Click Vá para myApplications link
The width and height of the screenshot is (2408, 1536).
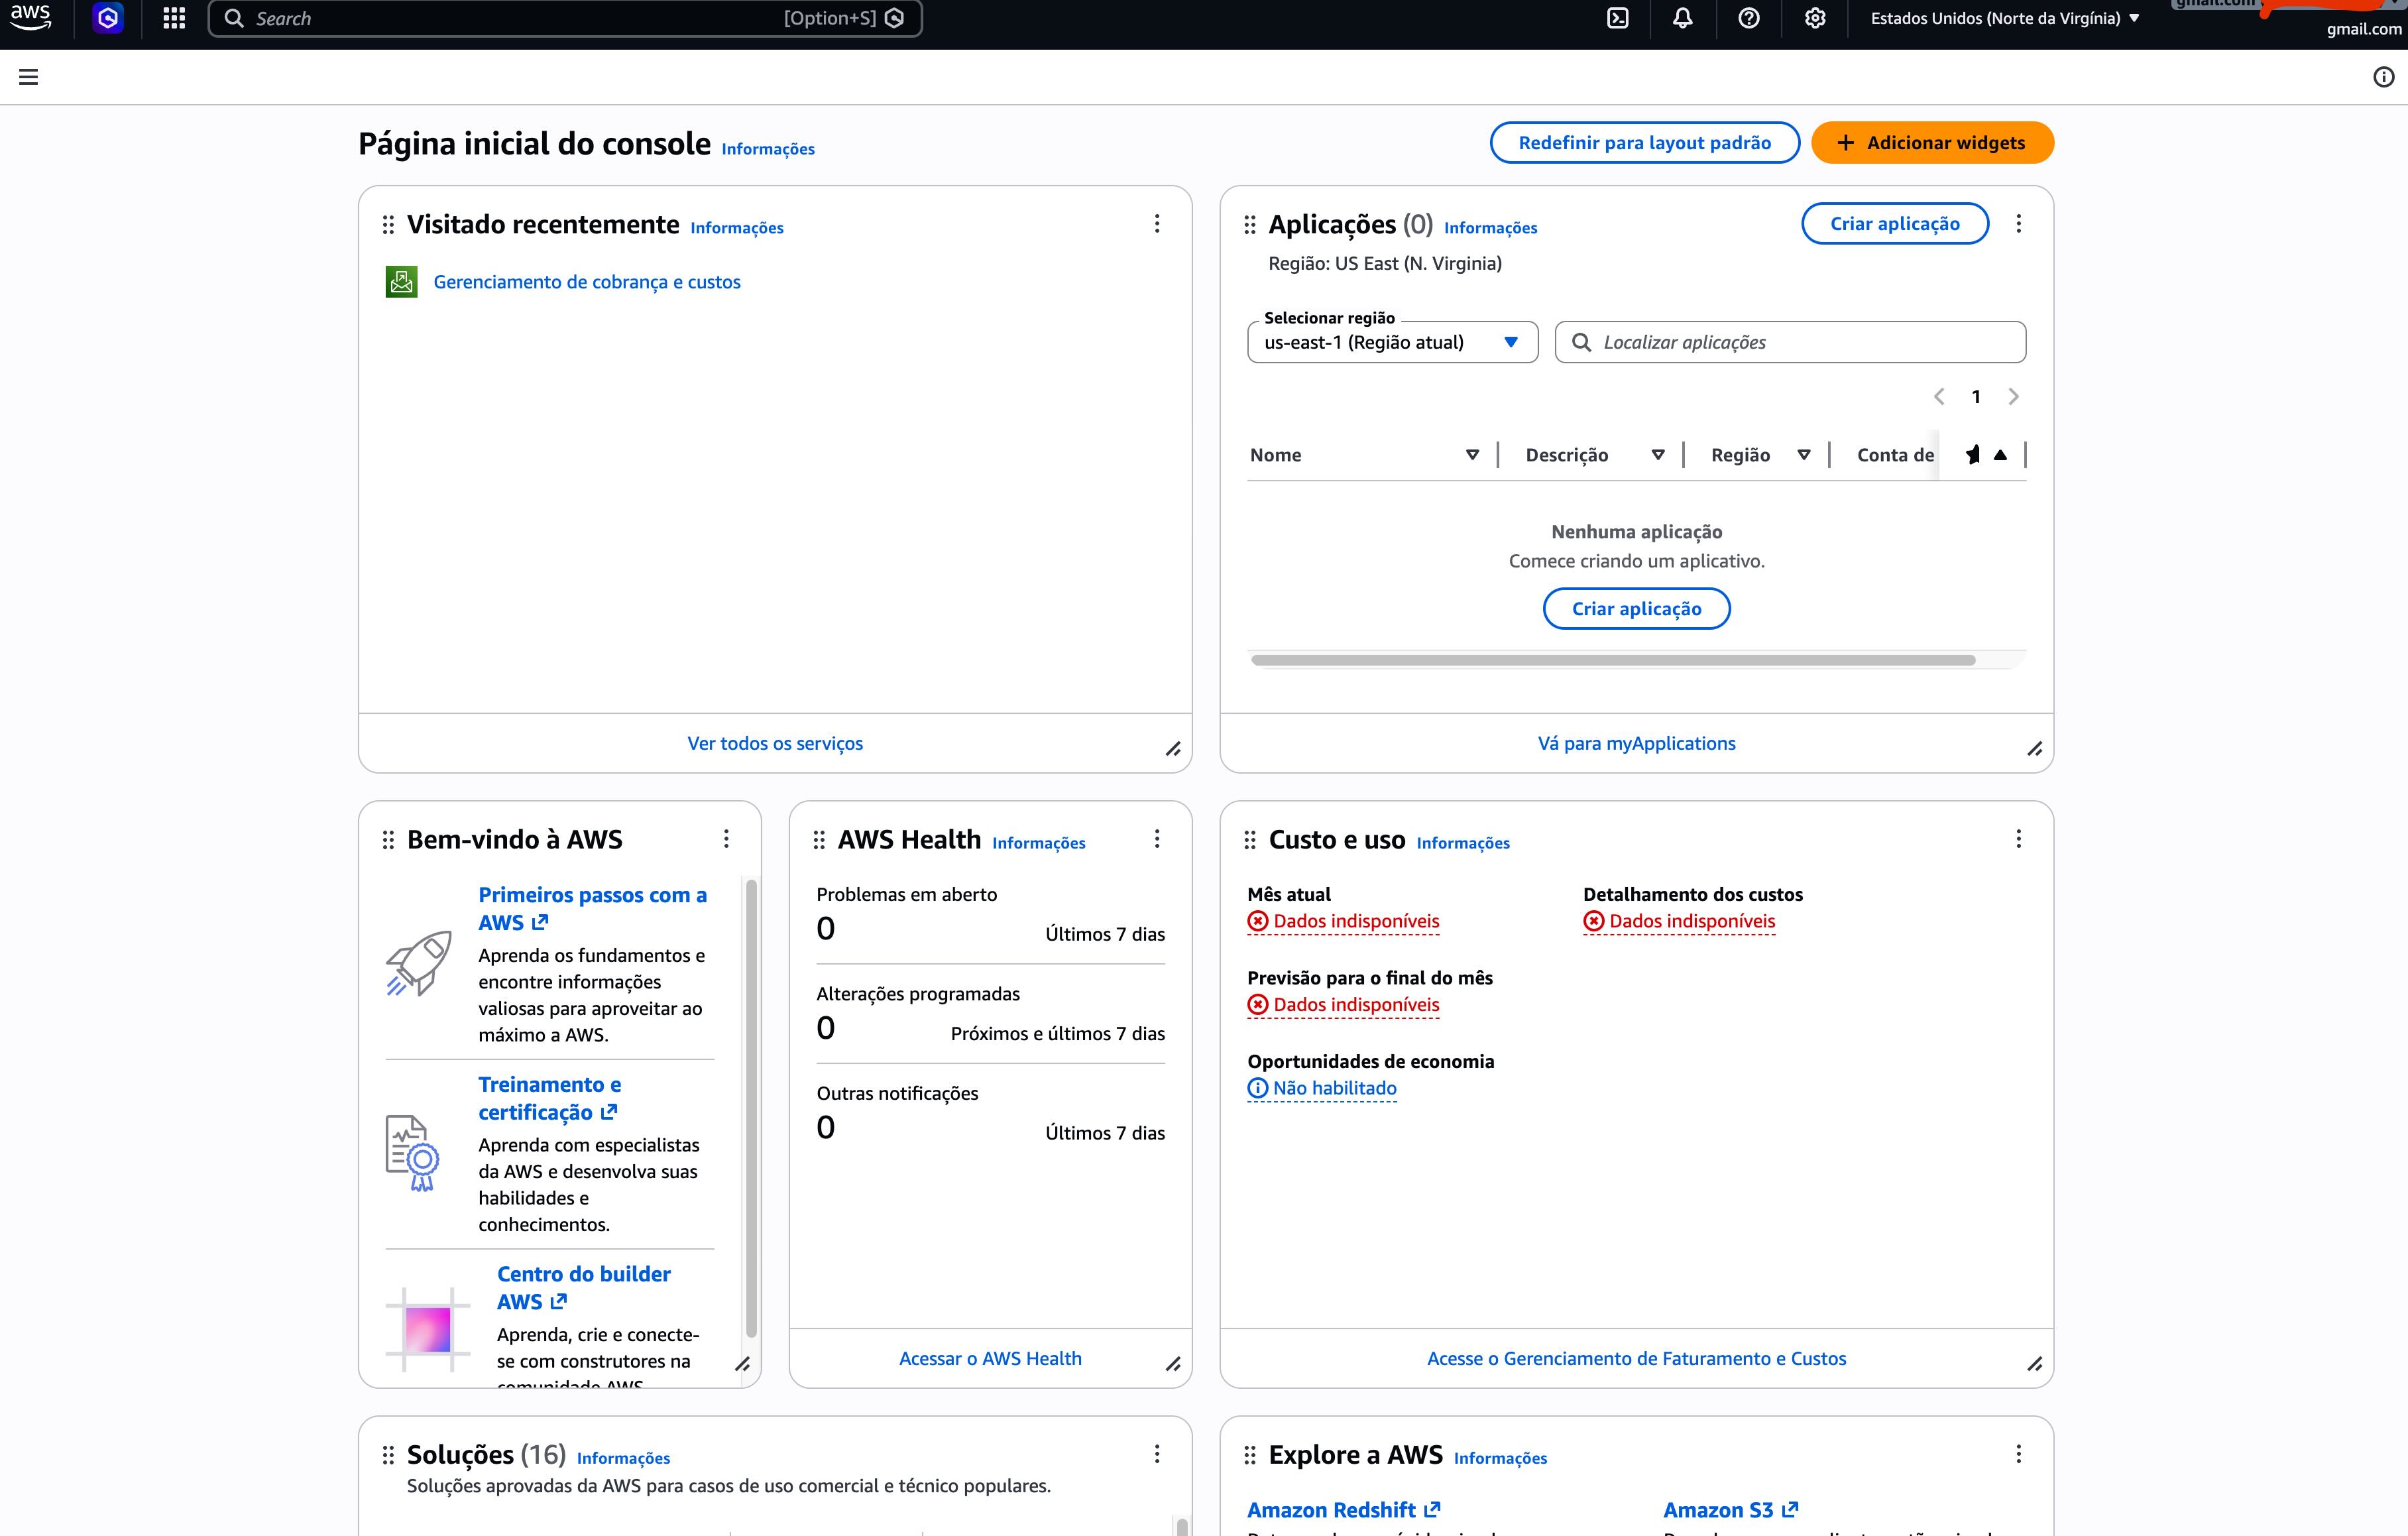1636,743
